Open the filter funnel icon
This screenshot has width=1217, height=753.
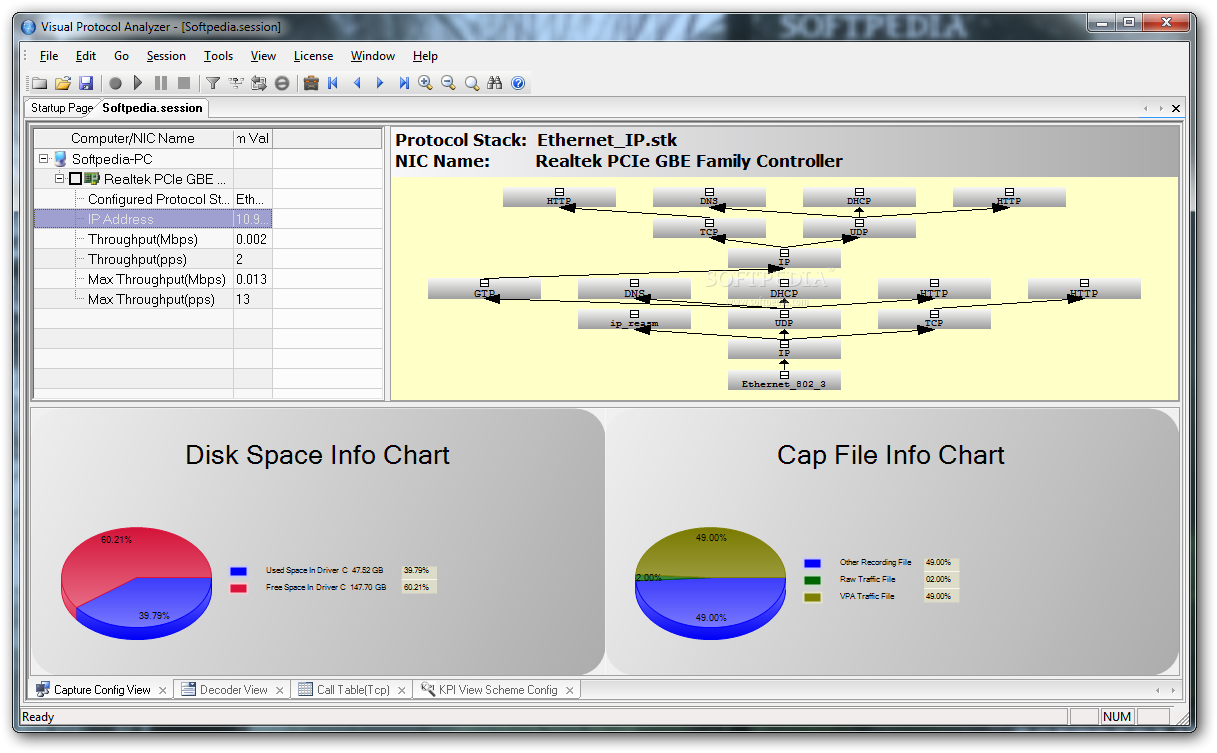coord(213,83)
